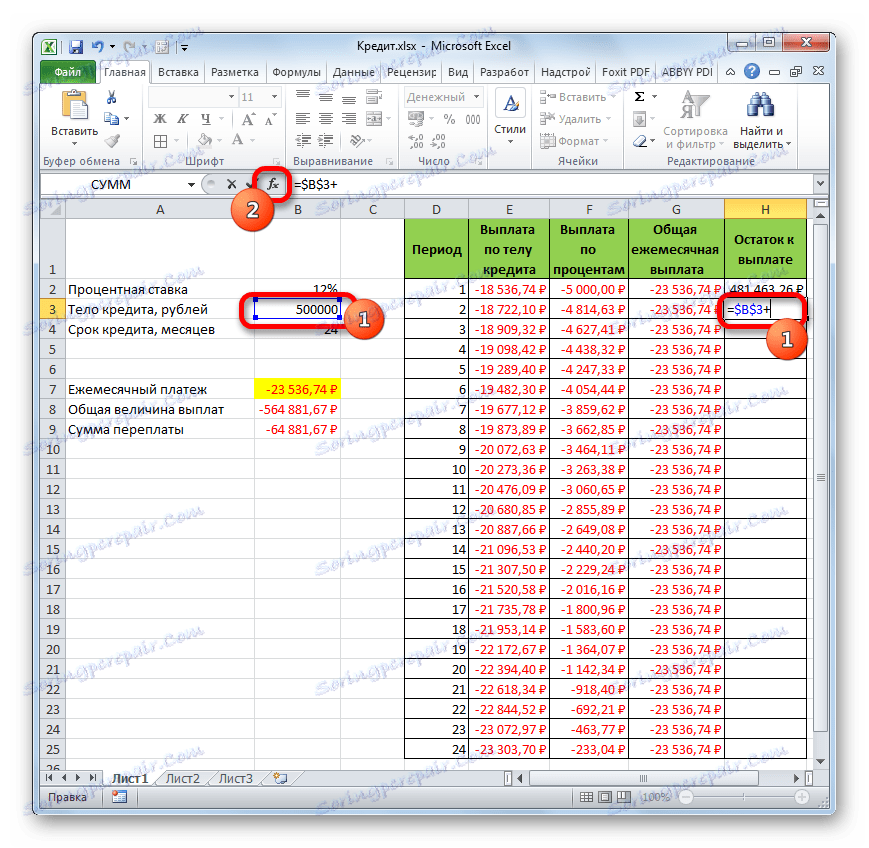Switch to the Вставка tab

(178, 72)
